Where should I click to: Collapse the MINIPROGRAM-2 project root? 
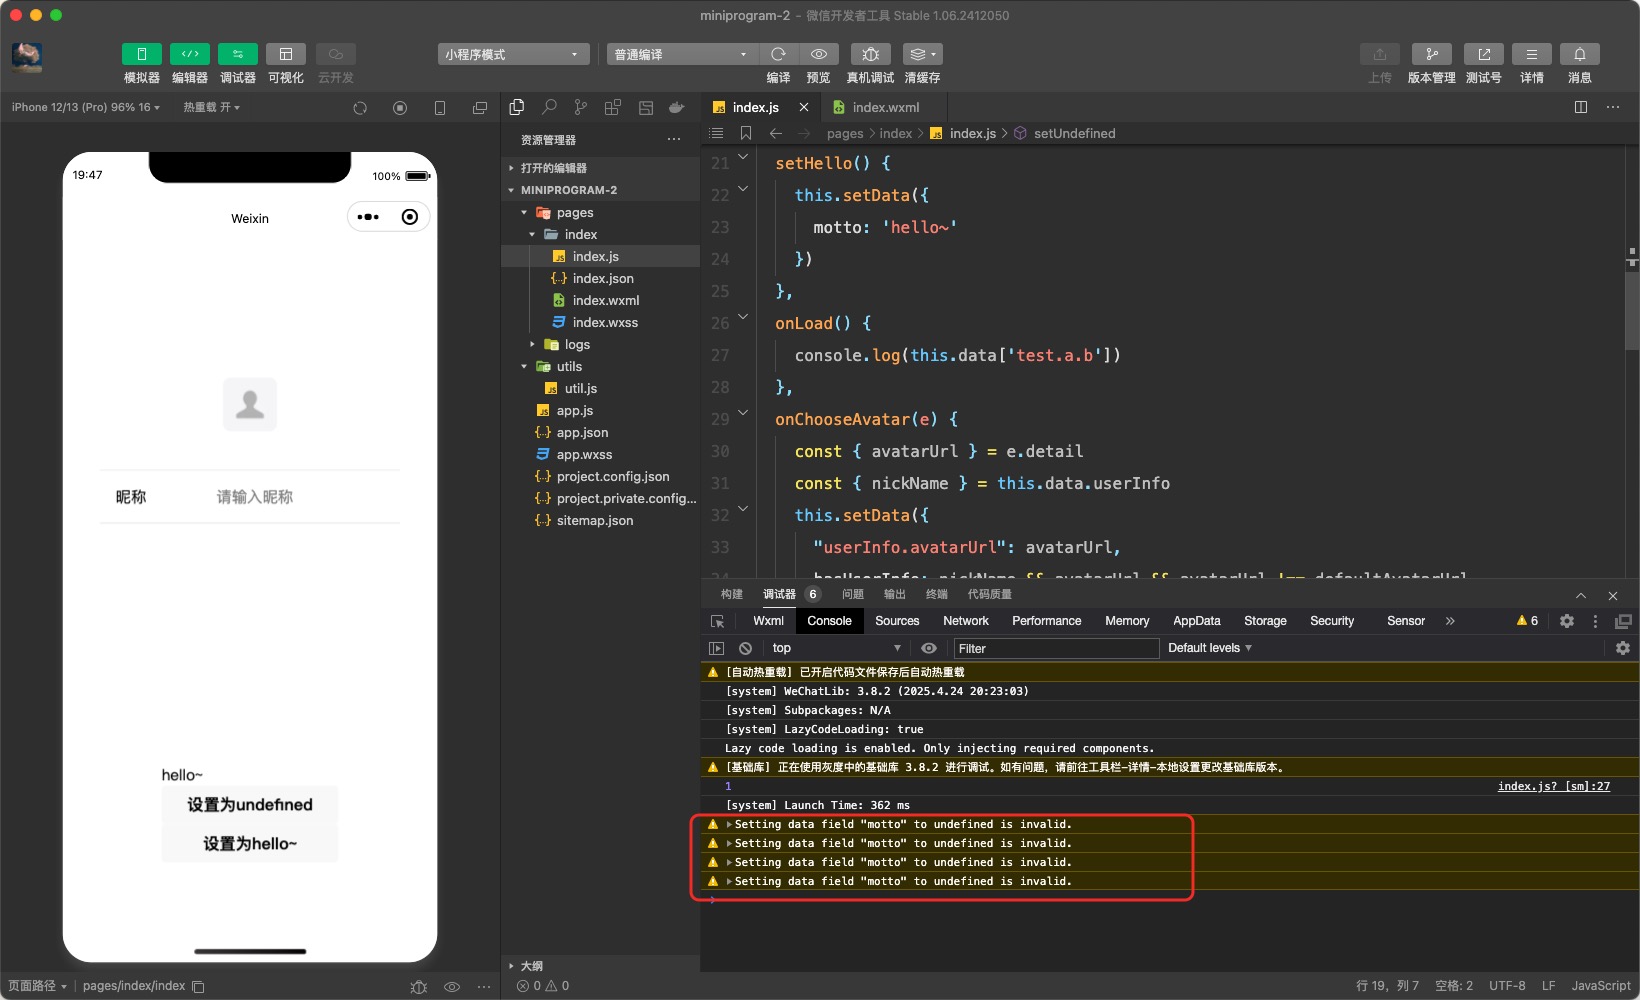click(x=600, y=190)
